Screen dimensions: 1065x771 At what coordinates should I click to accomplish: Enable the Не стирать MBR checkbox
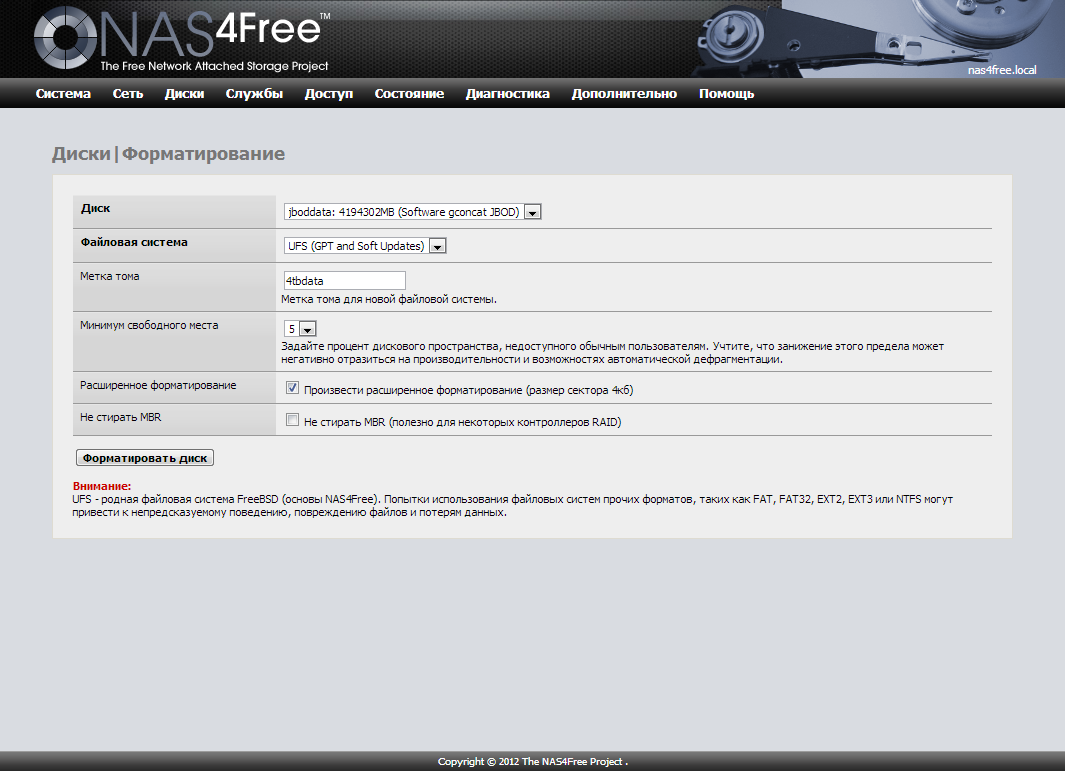[292, 420]
